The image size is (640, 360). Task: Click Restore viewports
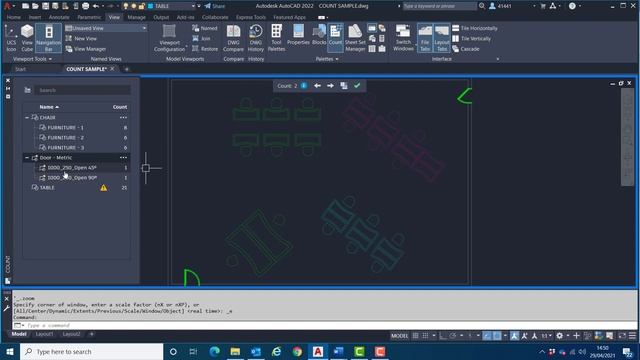coord(205,49)
